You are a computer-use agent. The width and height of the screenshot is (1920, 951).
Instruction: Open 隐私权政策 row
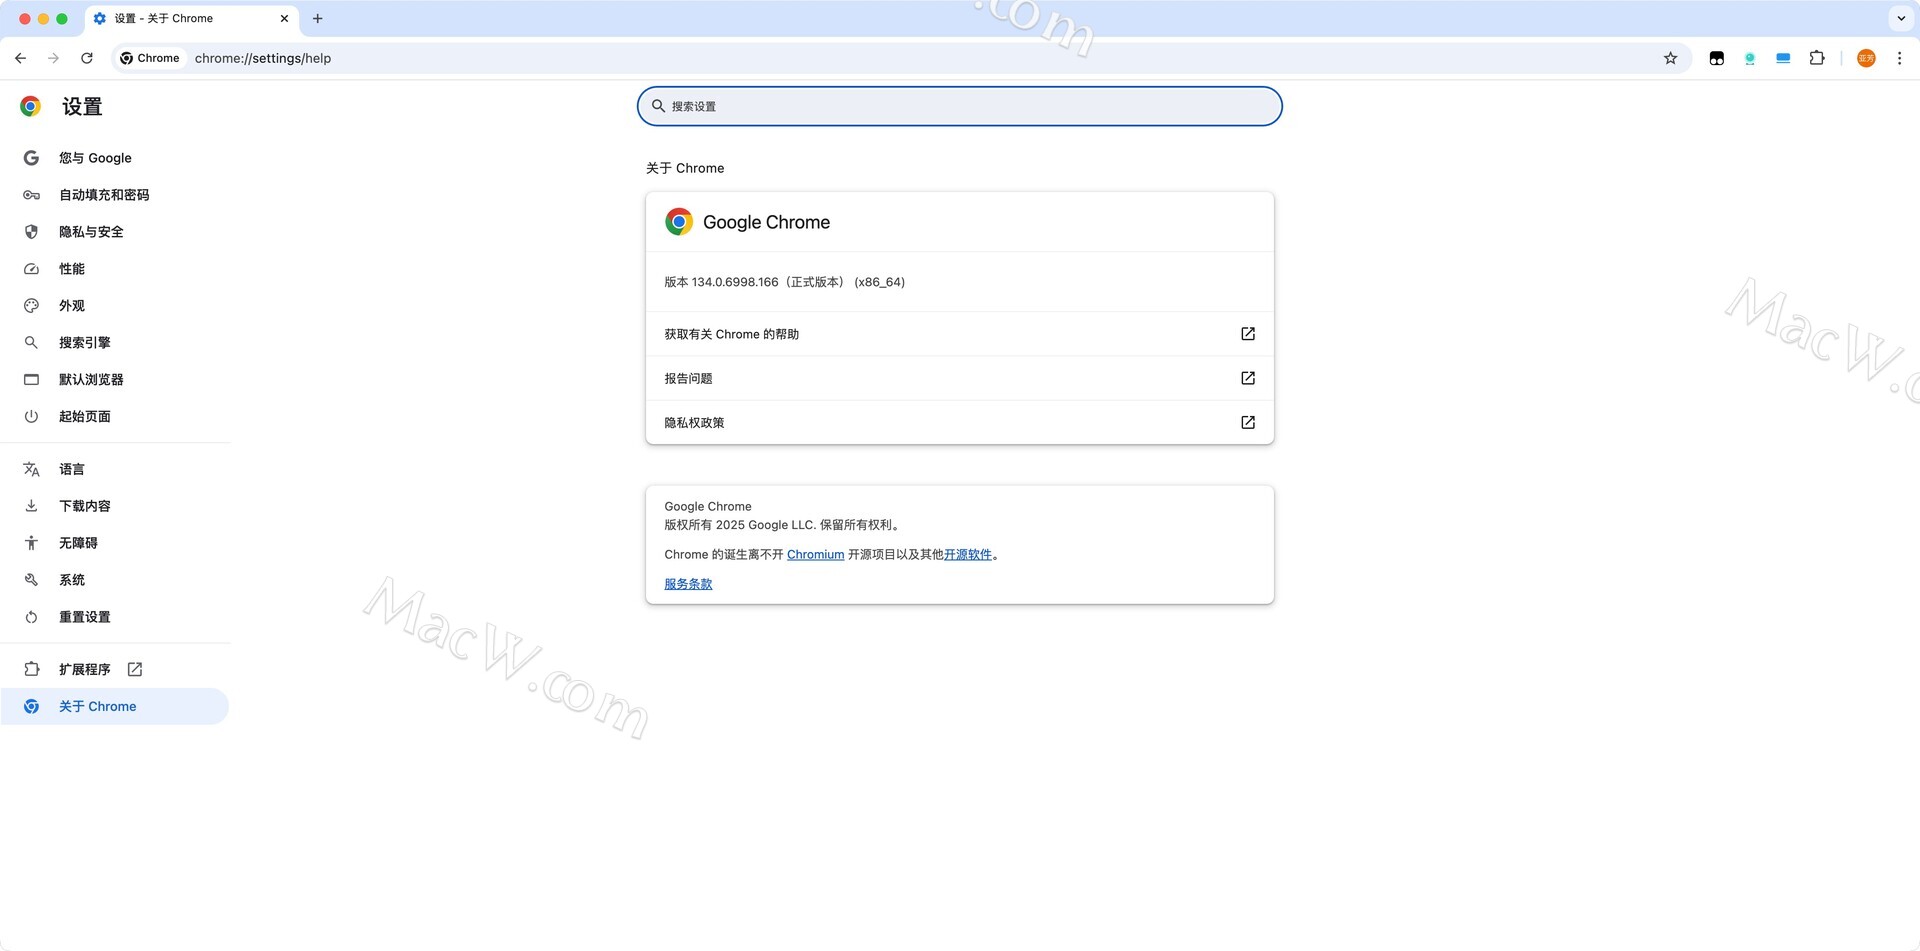pos(960,422)
